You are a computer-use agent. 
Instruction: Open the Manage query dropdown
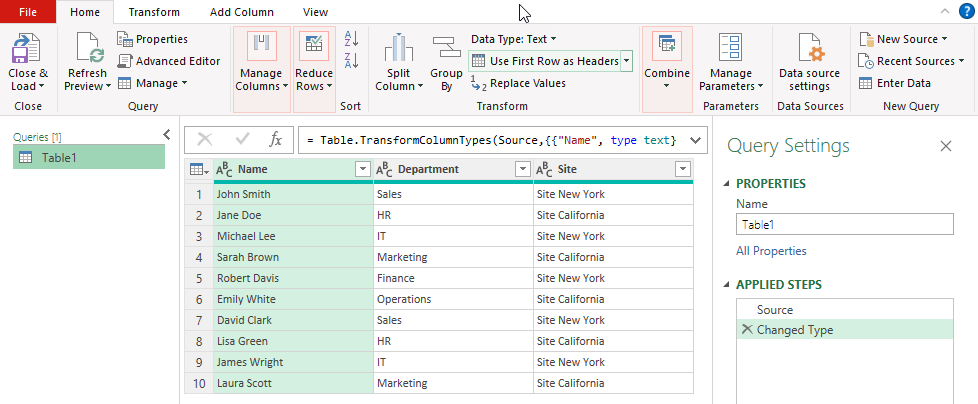(152, 83)
